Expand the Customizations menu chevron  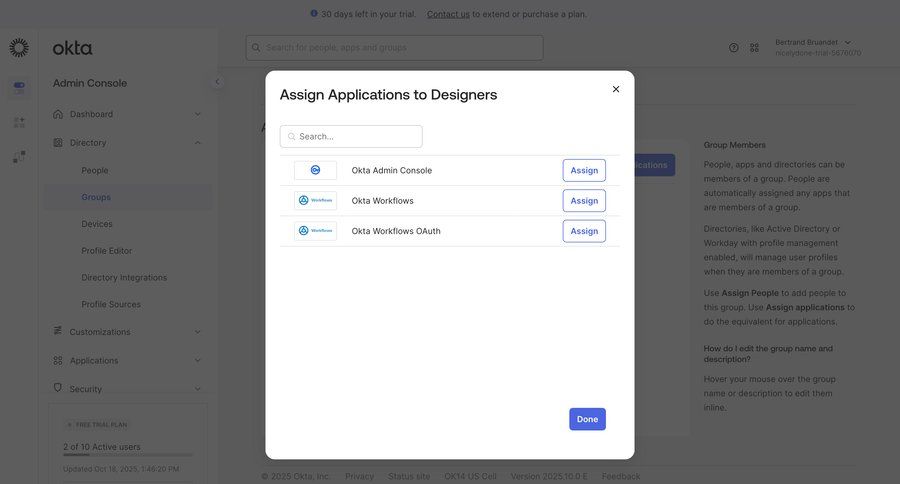click(197, 332)
